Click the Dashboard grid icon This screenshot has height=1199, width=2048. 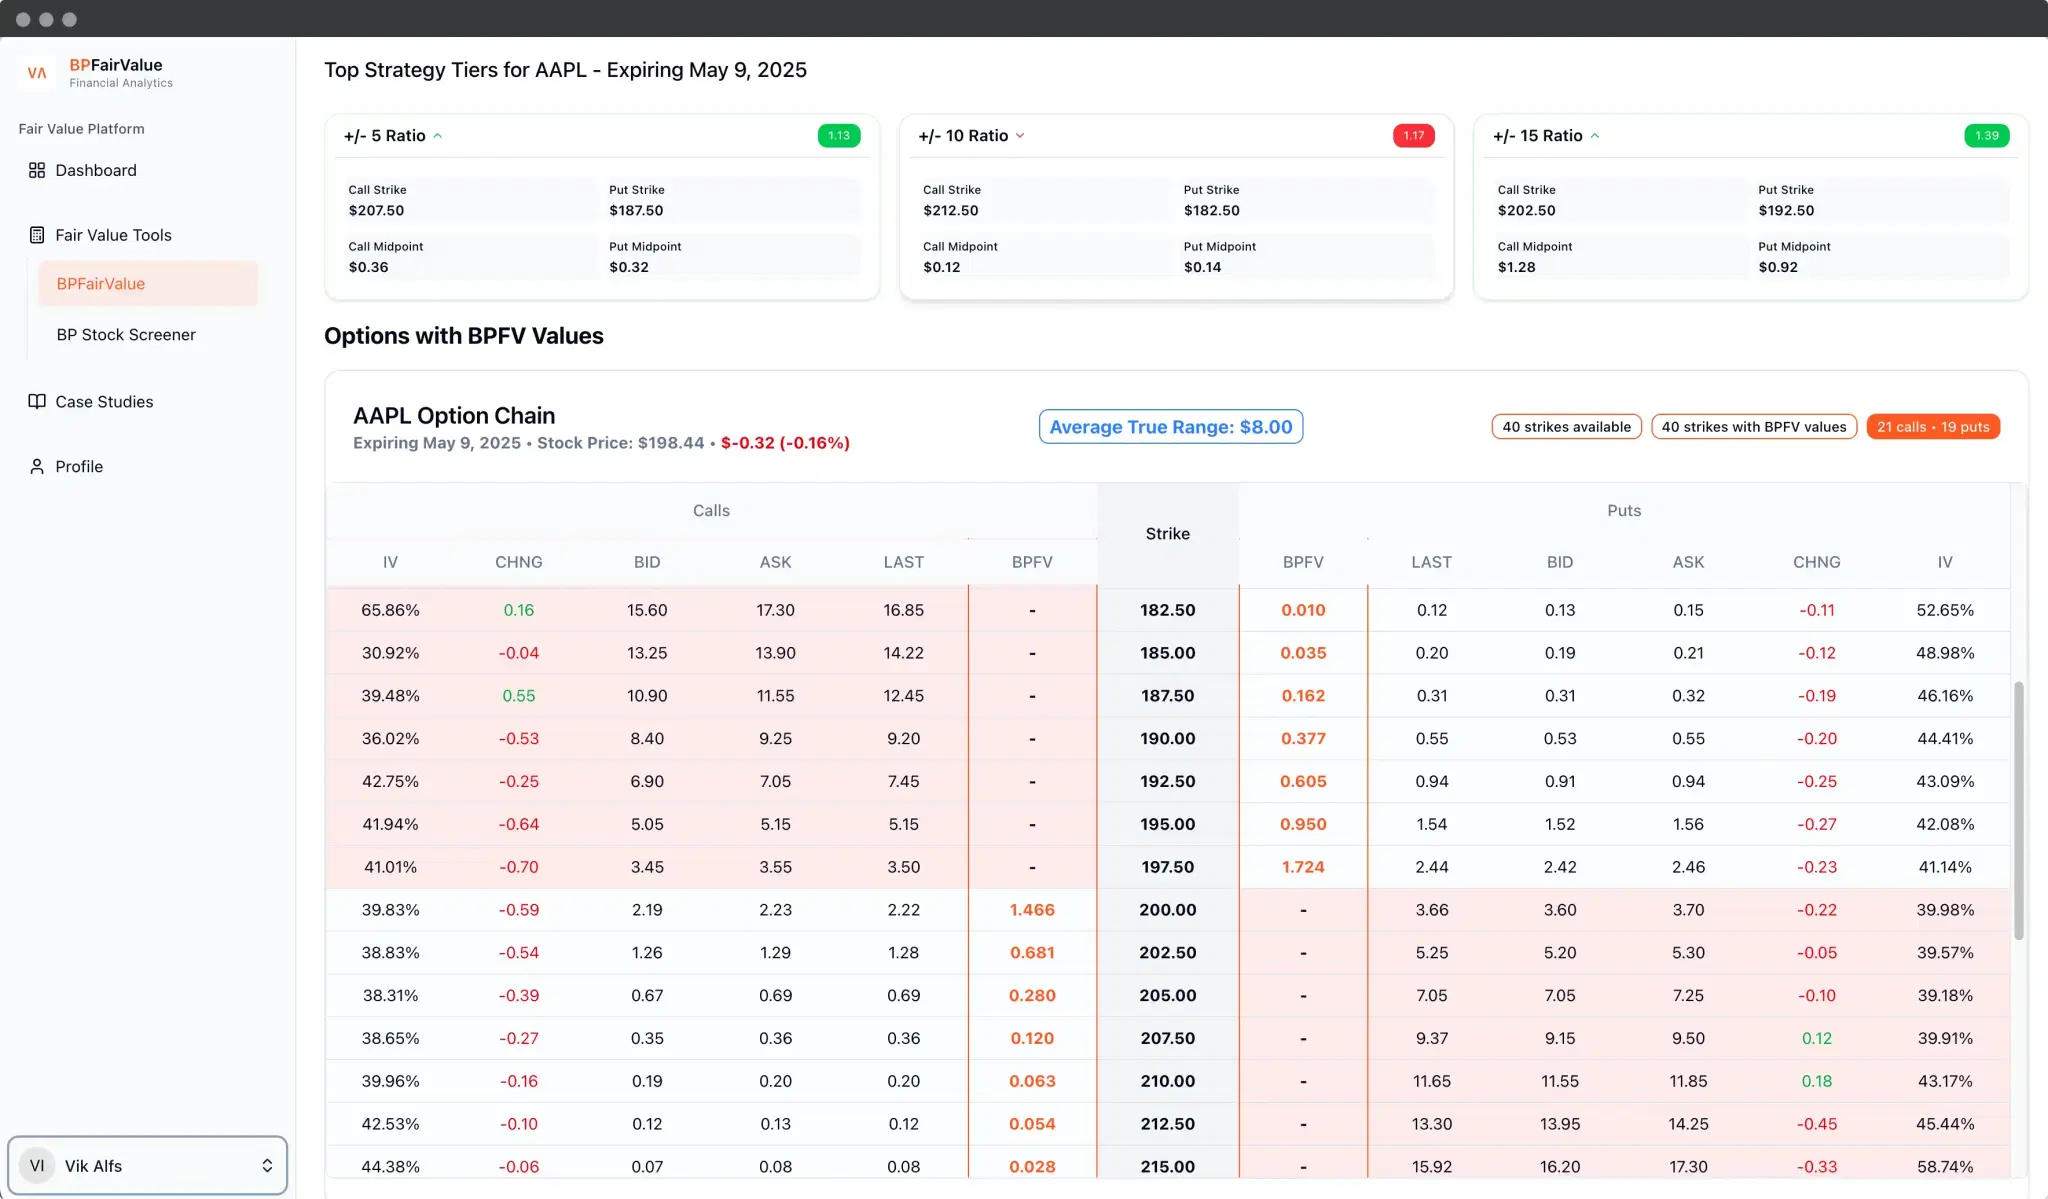37,170
